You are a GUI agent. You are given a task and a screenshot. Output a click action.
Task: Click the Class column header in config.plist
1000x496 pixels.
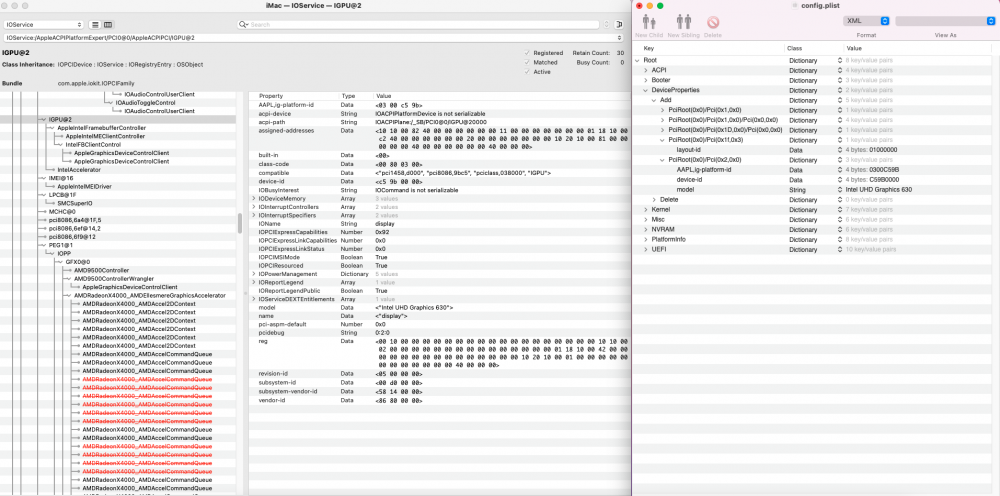pyautogui.click(x=794, y=48)
